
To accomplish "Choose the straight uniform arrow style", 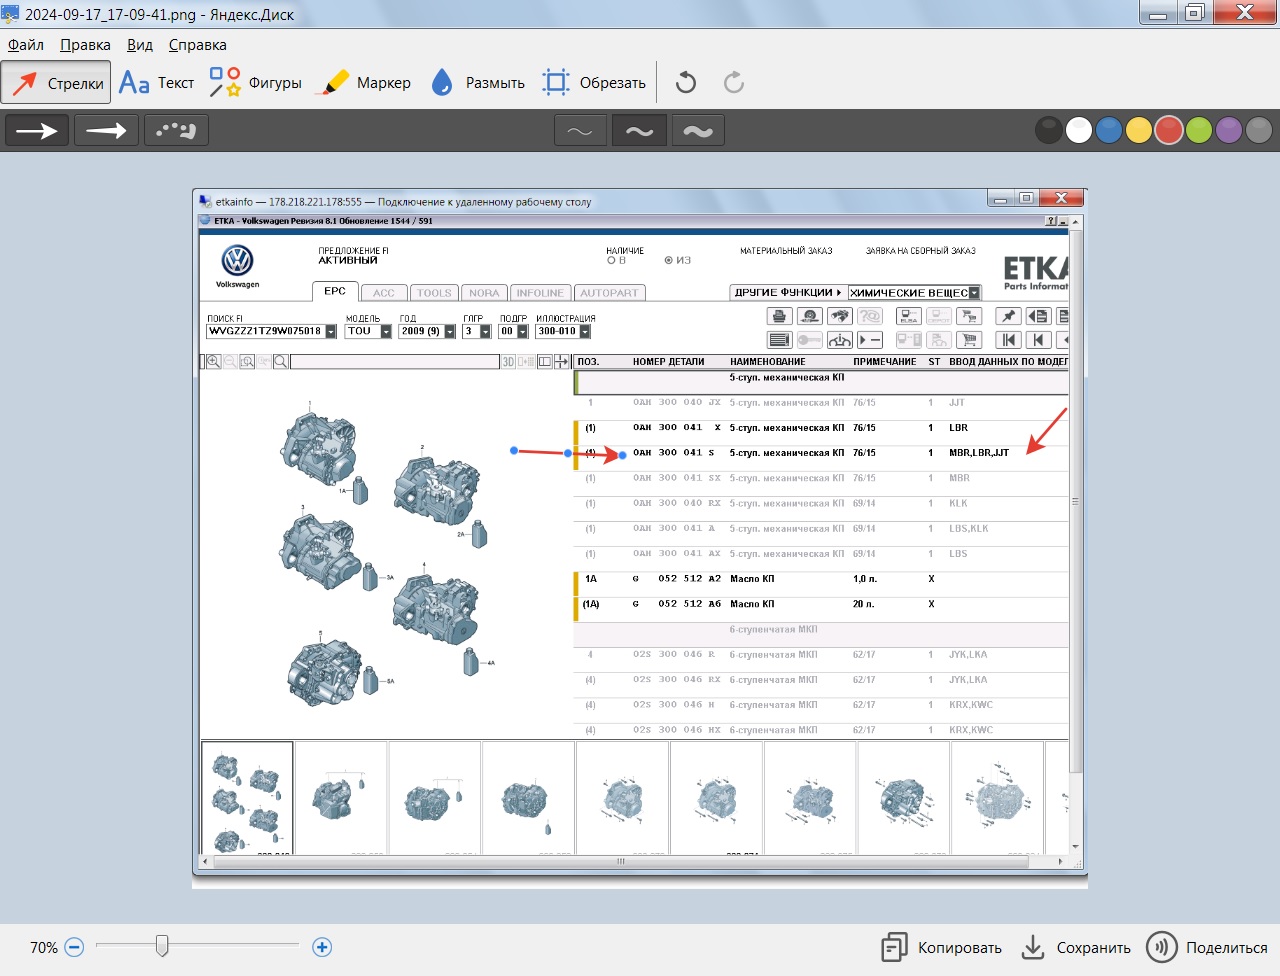I will click(x=37, y=130).
